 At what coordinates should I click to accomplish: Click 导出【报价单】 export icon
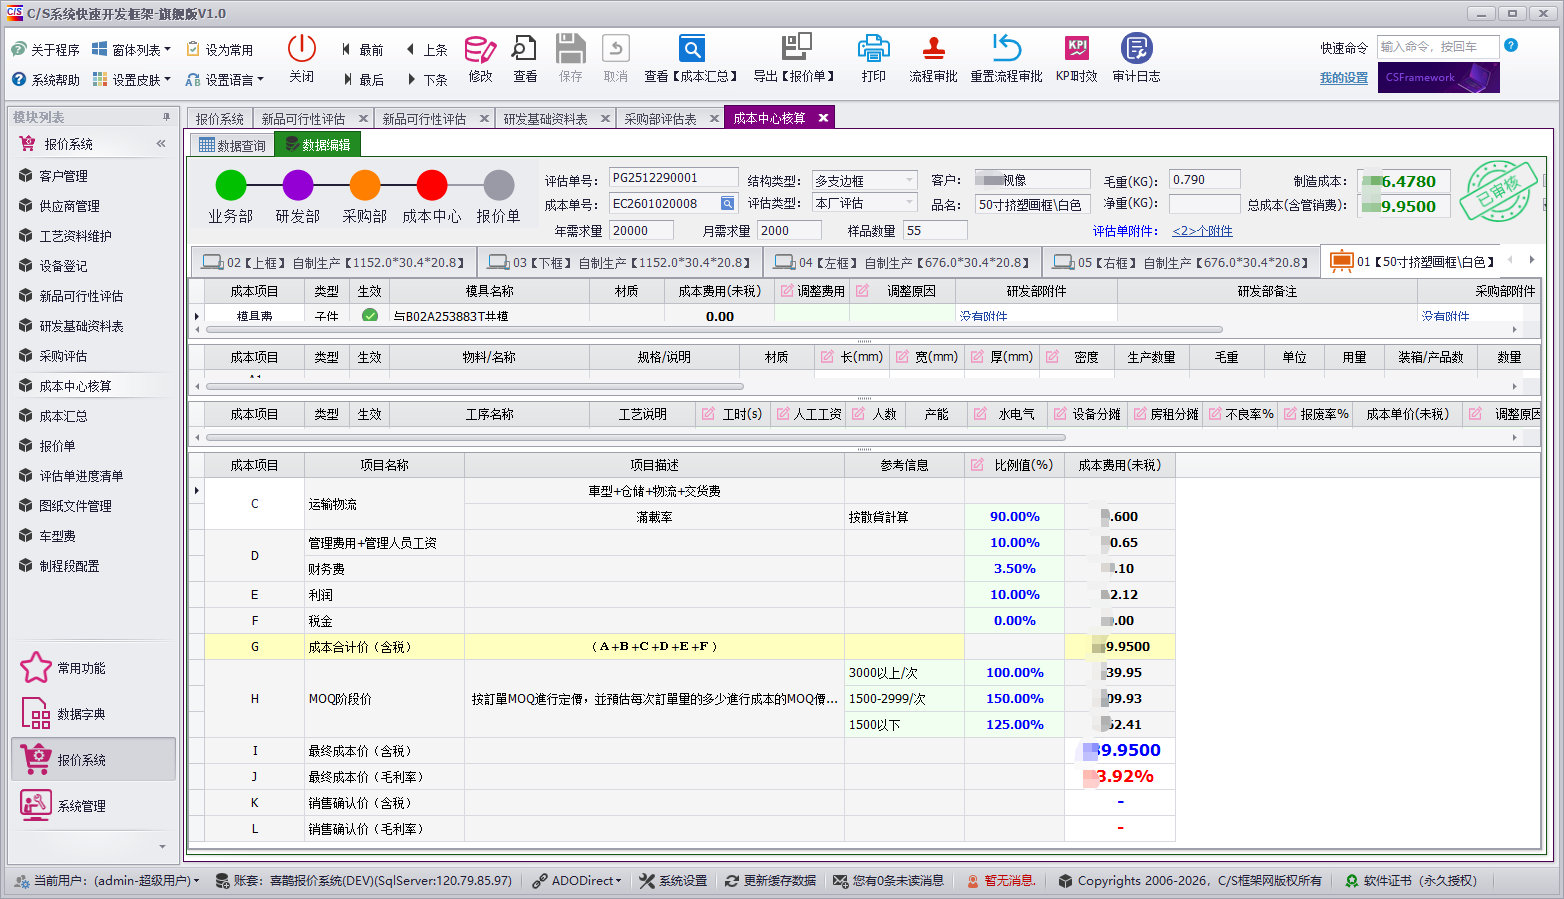(x=796, y=48)
